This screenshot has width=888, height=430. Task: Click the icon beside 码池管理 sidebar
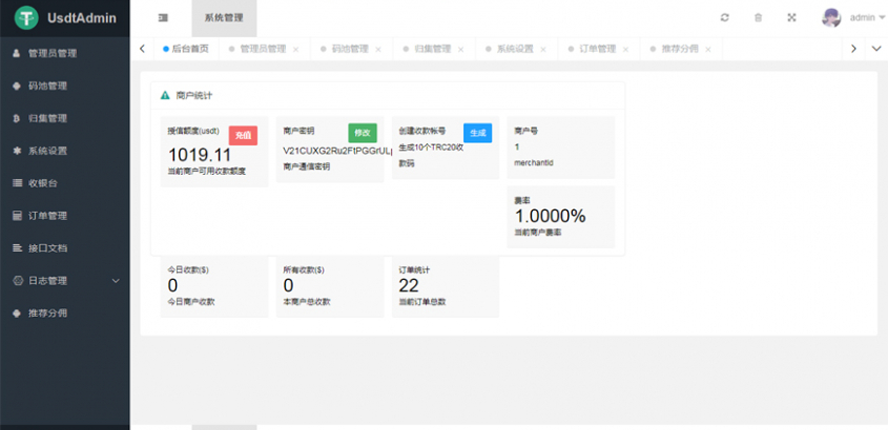[16, 86]
